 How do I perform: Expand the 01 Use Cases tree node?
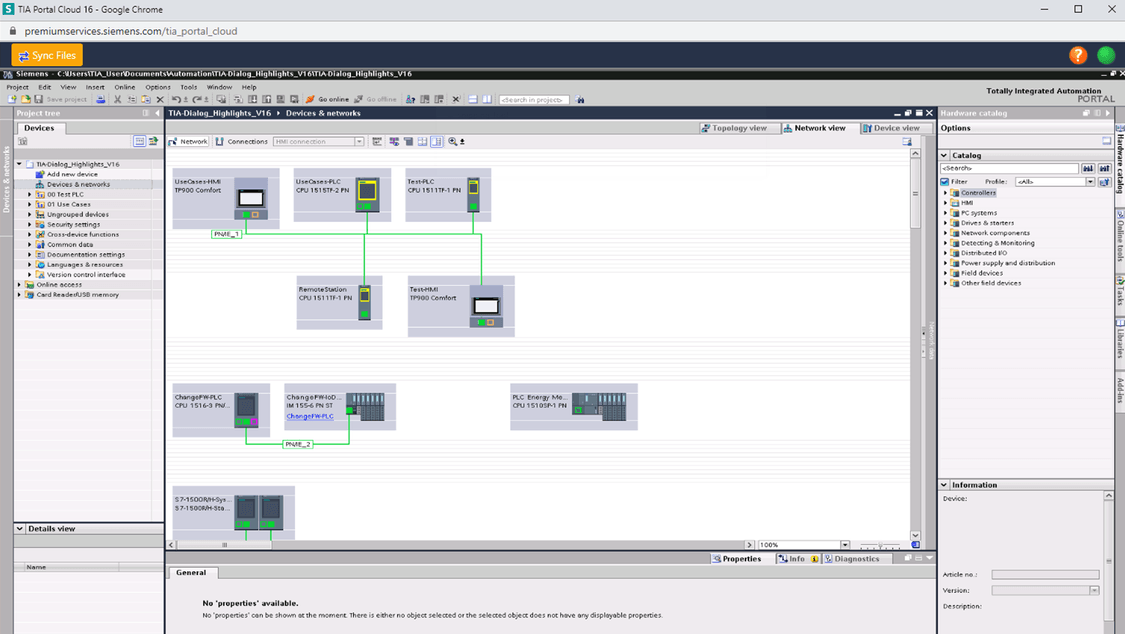pyautogui.click(x=29, y=204)
